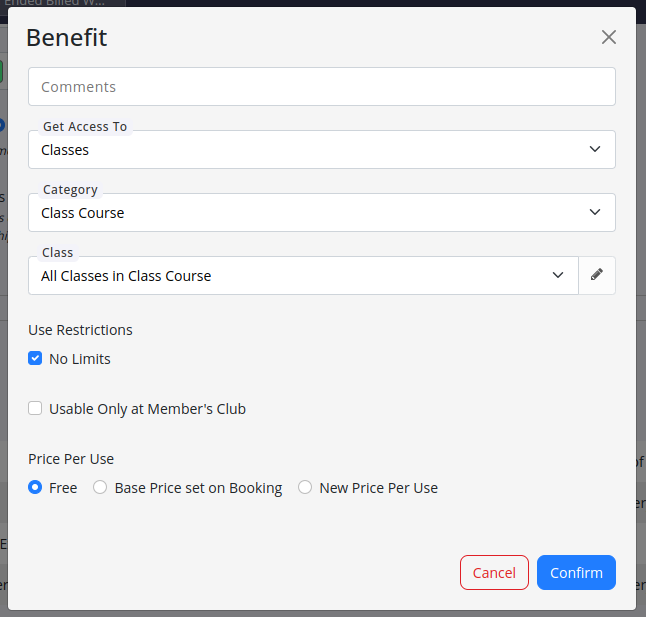Viewport: 646px width, 617px height.
Task: Click the blue Confirm button
Action: coord(576,573)
